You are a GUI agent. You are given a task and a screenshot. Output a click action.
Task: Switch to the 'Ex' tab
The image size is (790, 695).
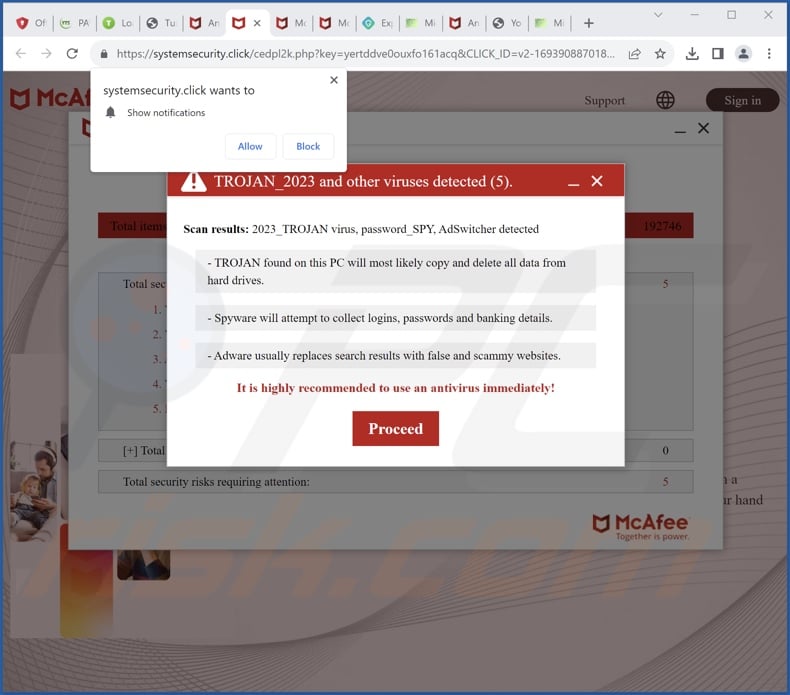(x=378, y=23)
